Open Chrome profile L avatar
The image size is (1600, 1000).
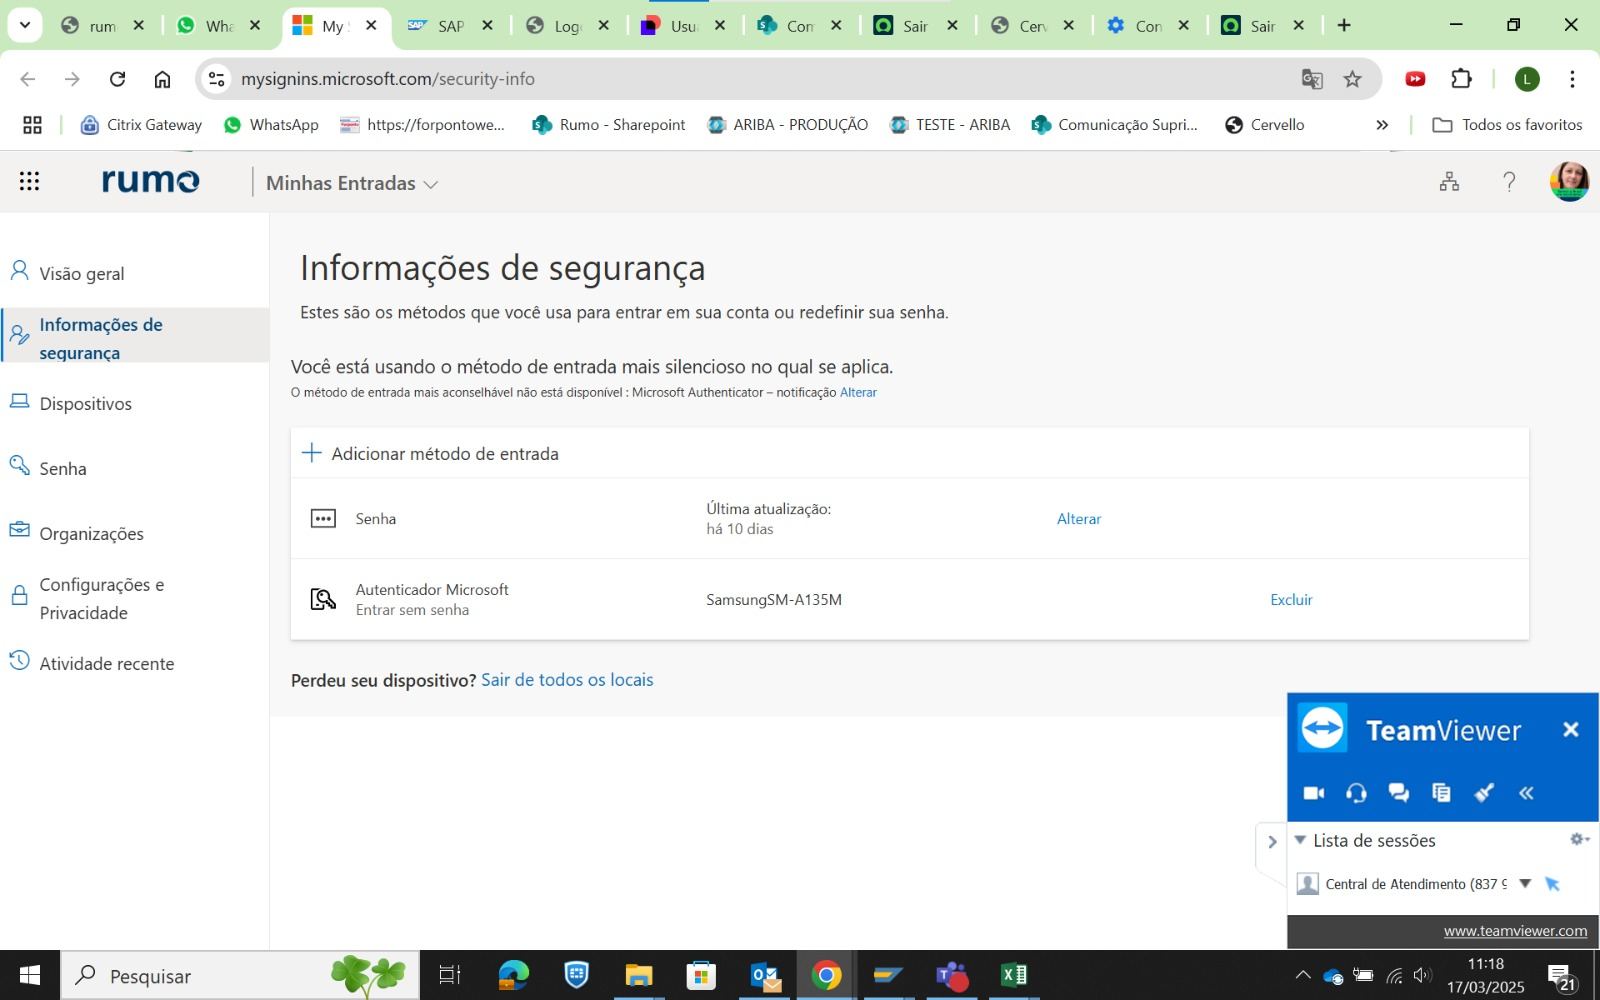(x=1527, y=79)
